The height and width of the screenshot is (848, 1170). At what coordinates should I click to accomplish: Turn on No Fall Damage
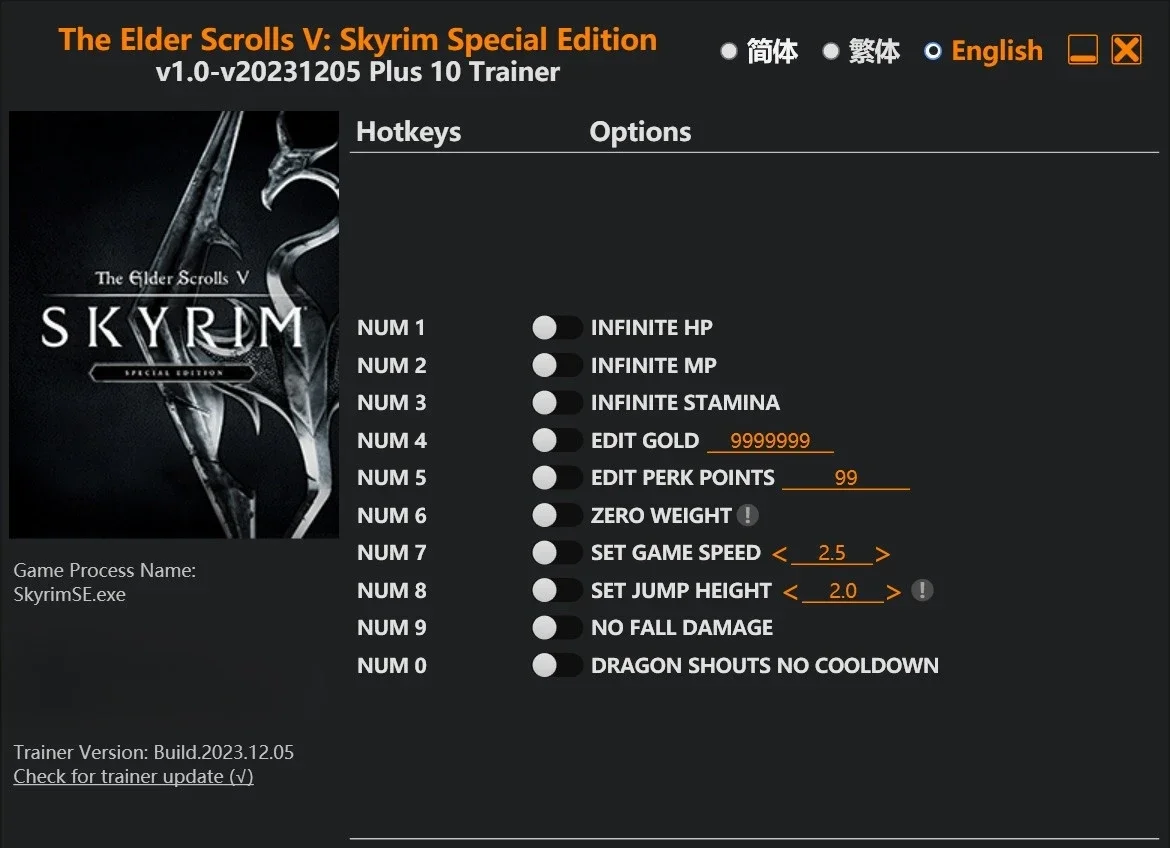[557, 627]
